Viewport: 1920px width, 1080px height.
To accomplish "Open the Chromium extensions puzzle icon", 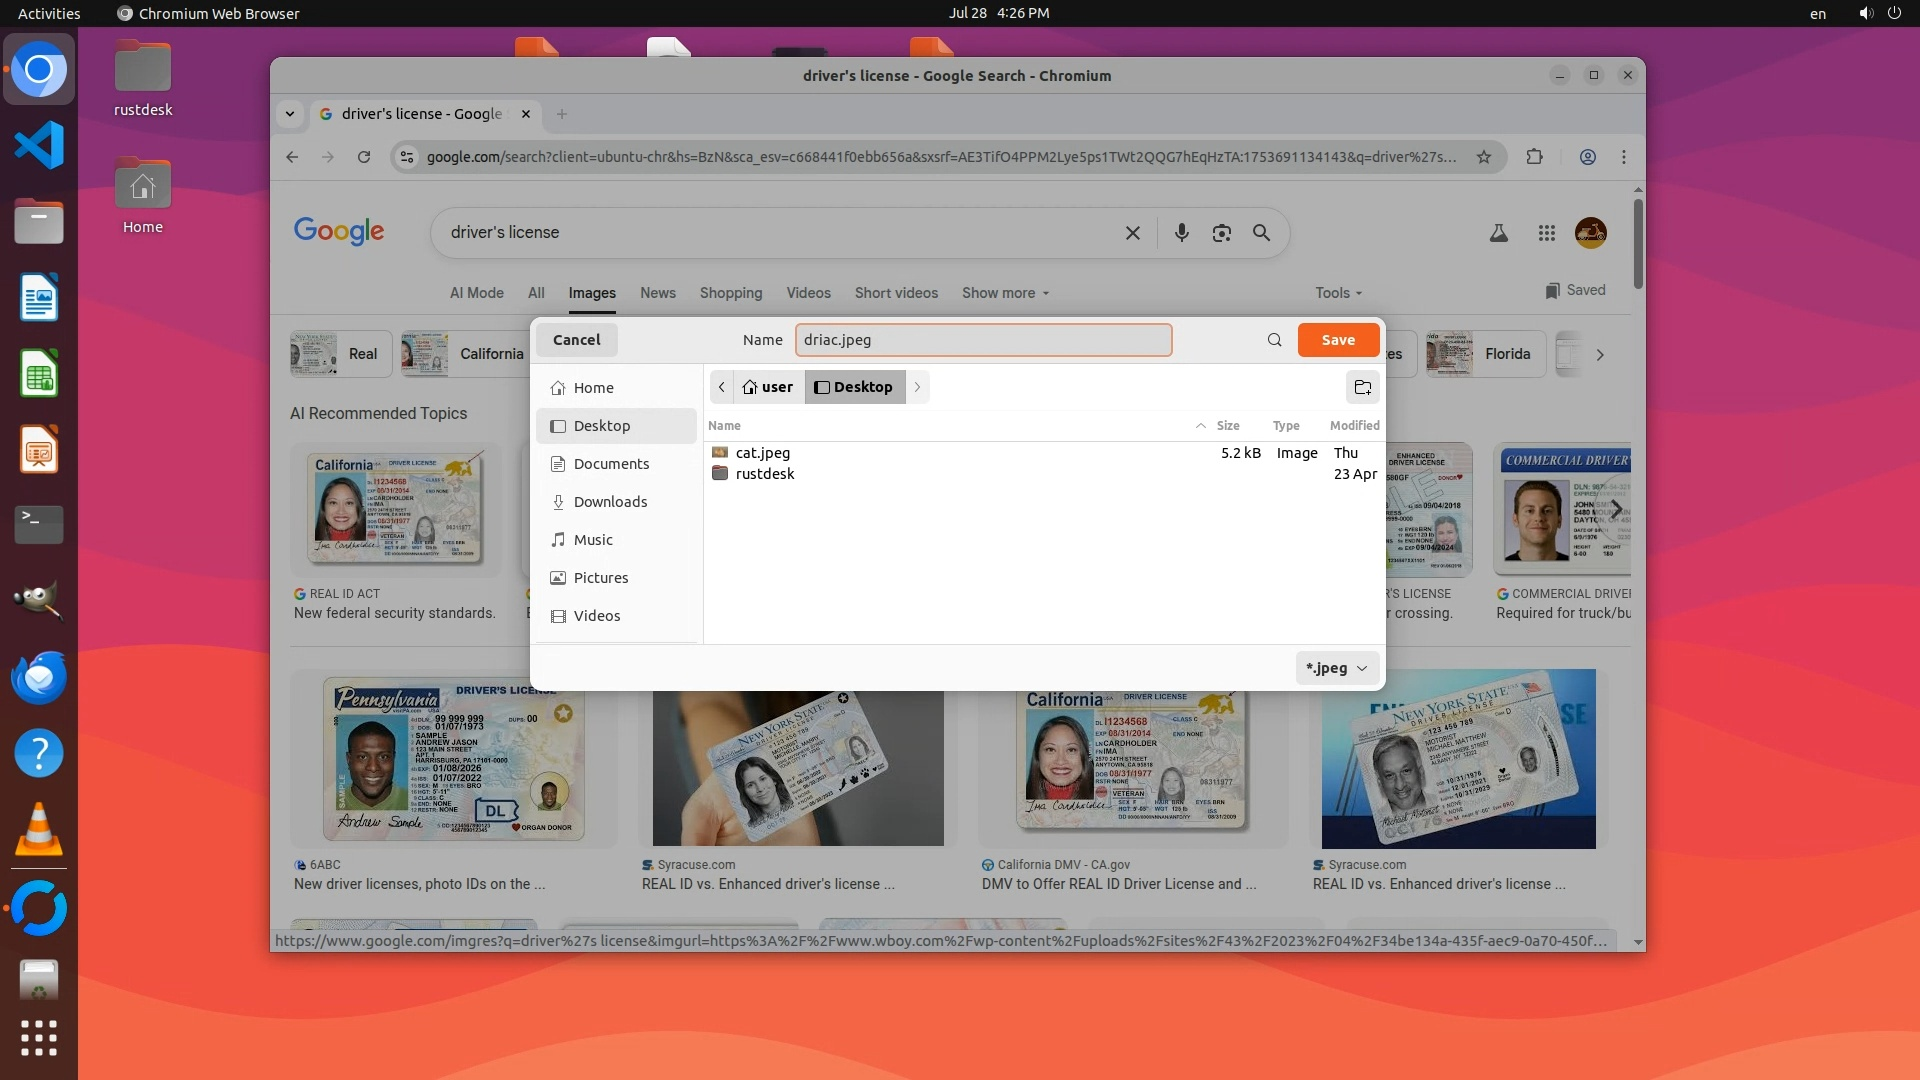I will coord(1534,157).
